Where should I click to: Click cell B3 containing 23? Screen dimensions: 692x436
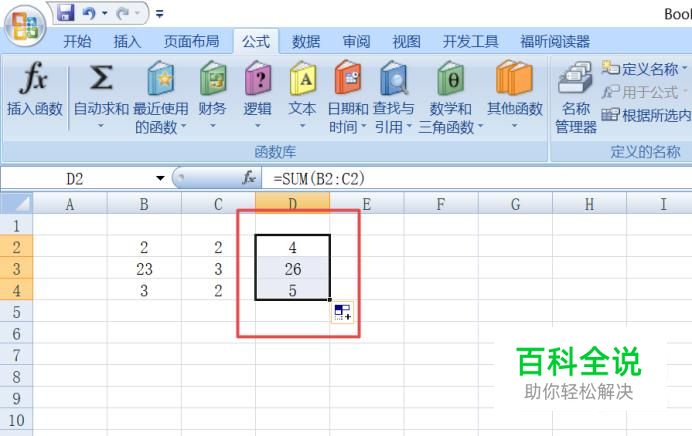144,269
